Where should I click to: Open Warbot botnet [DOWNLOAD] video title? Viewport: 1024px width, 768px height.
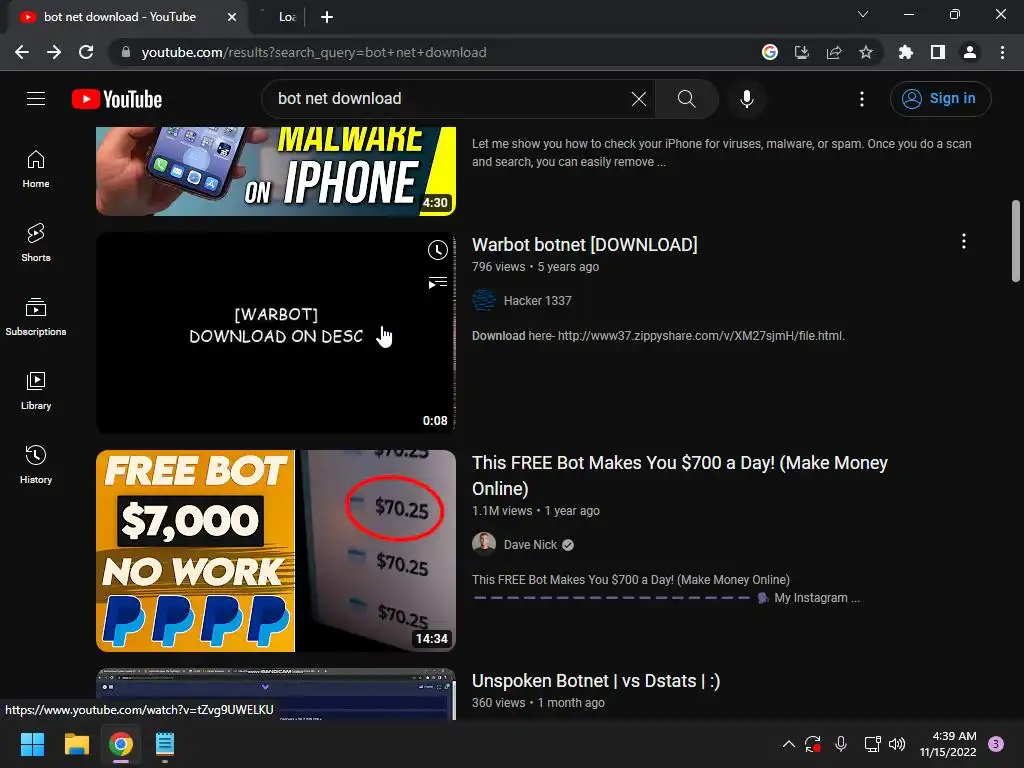[x=584, y=244]
